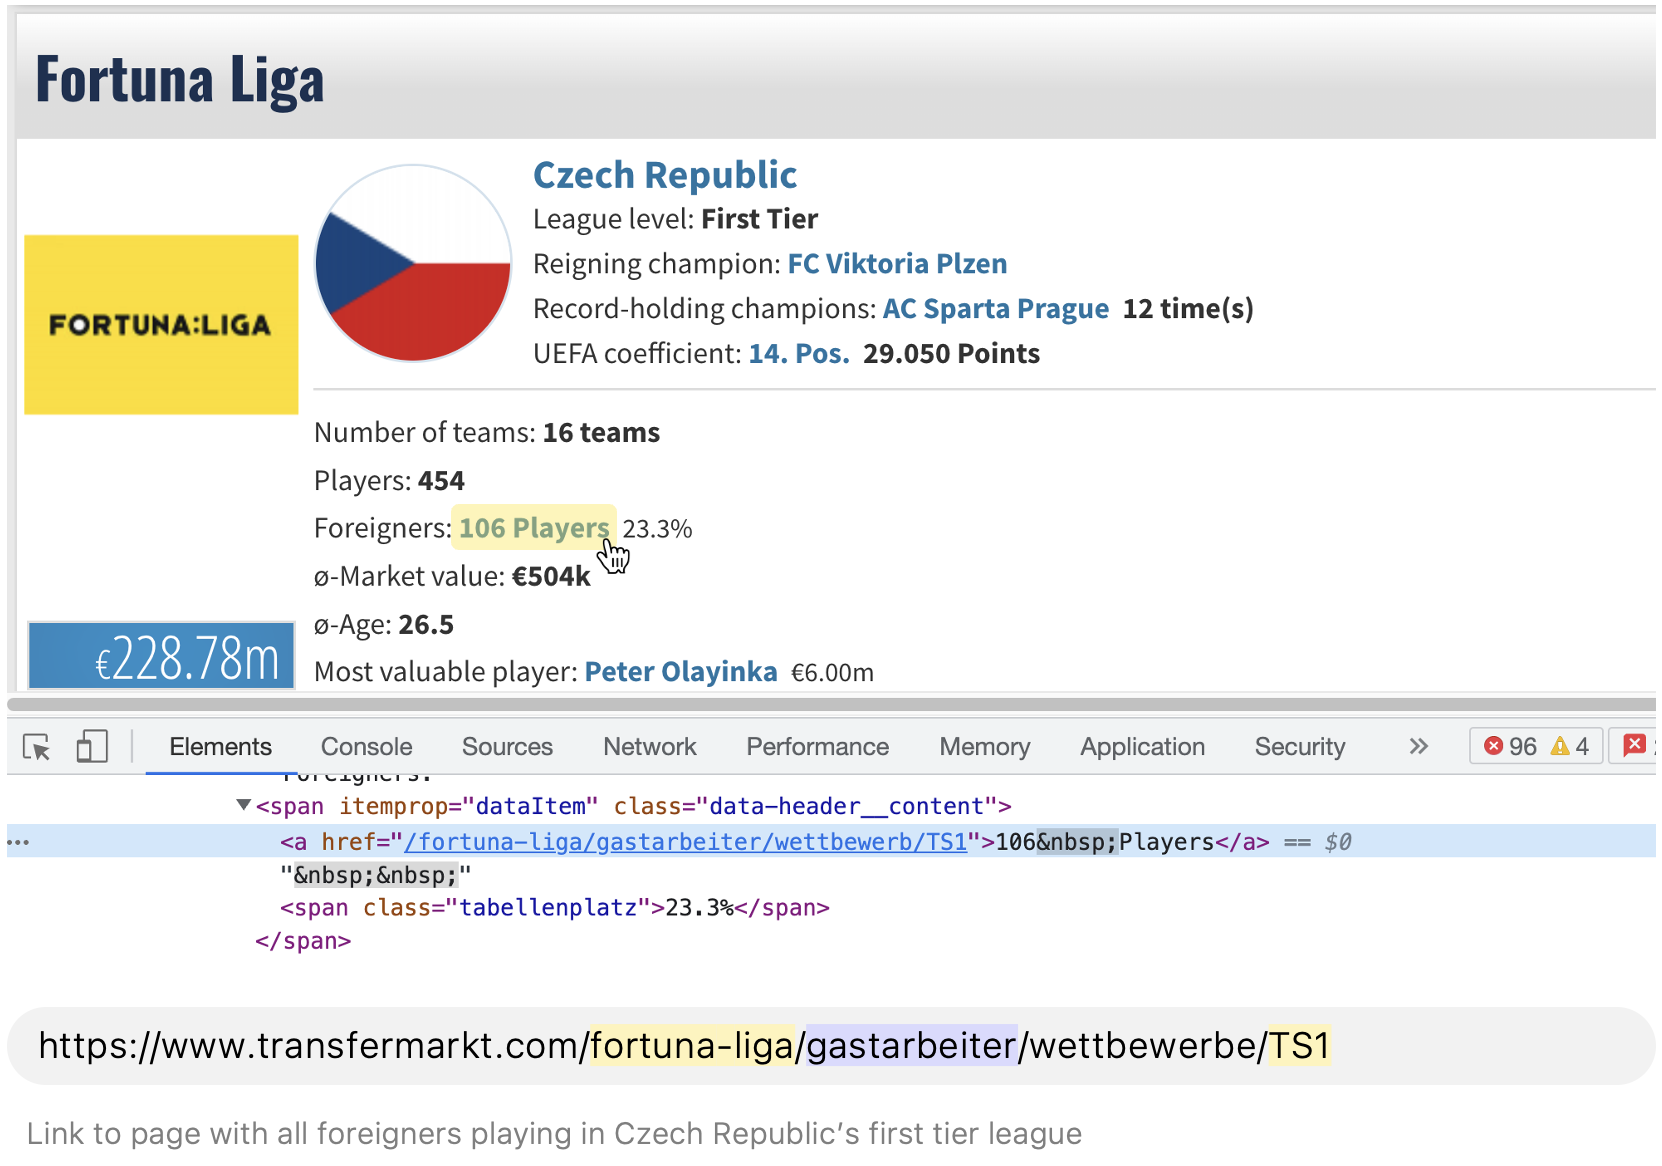The width and height of the screenshot is (1662, 1166).
Task: Open the Czech Republic country link
Action: tap(665, 175)
